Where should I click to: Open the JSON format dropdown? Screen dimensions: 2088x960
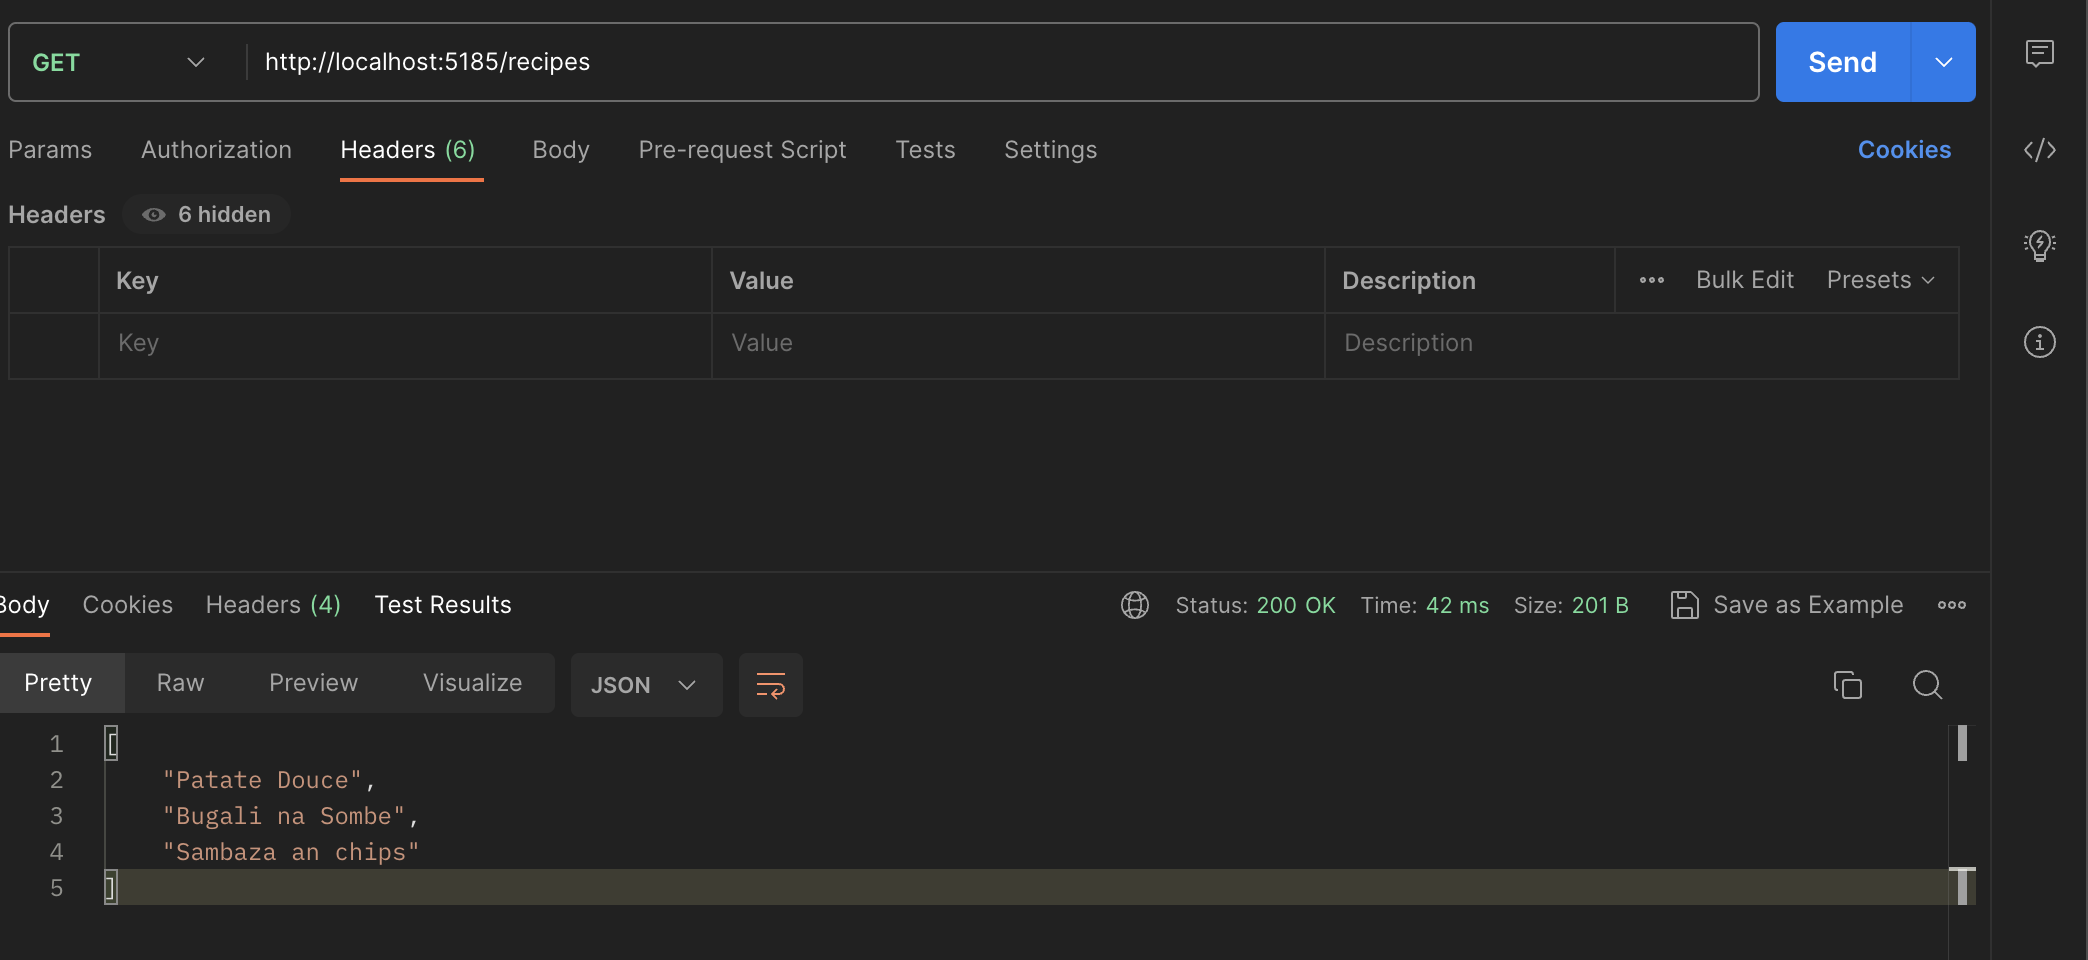pos(646,685)
